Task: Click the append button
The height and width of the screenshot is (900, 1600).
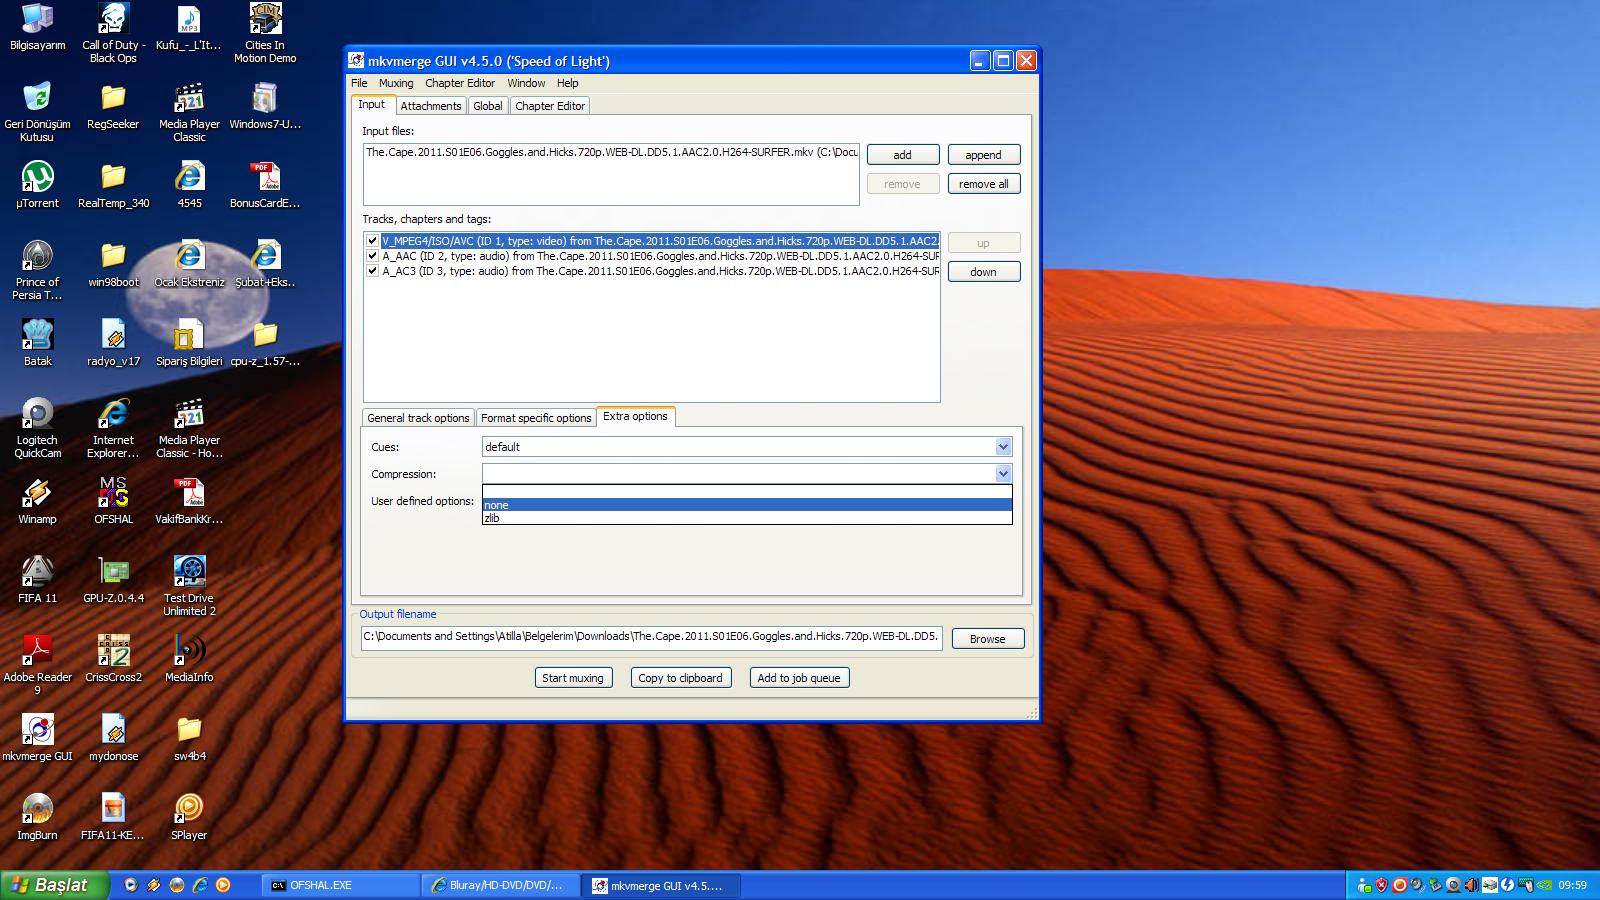Action: (984, 155)
